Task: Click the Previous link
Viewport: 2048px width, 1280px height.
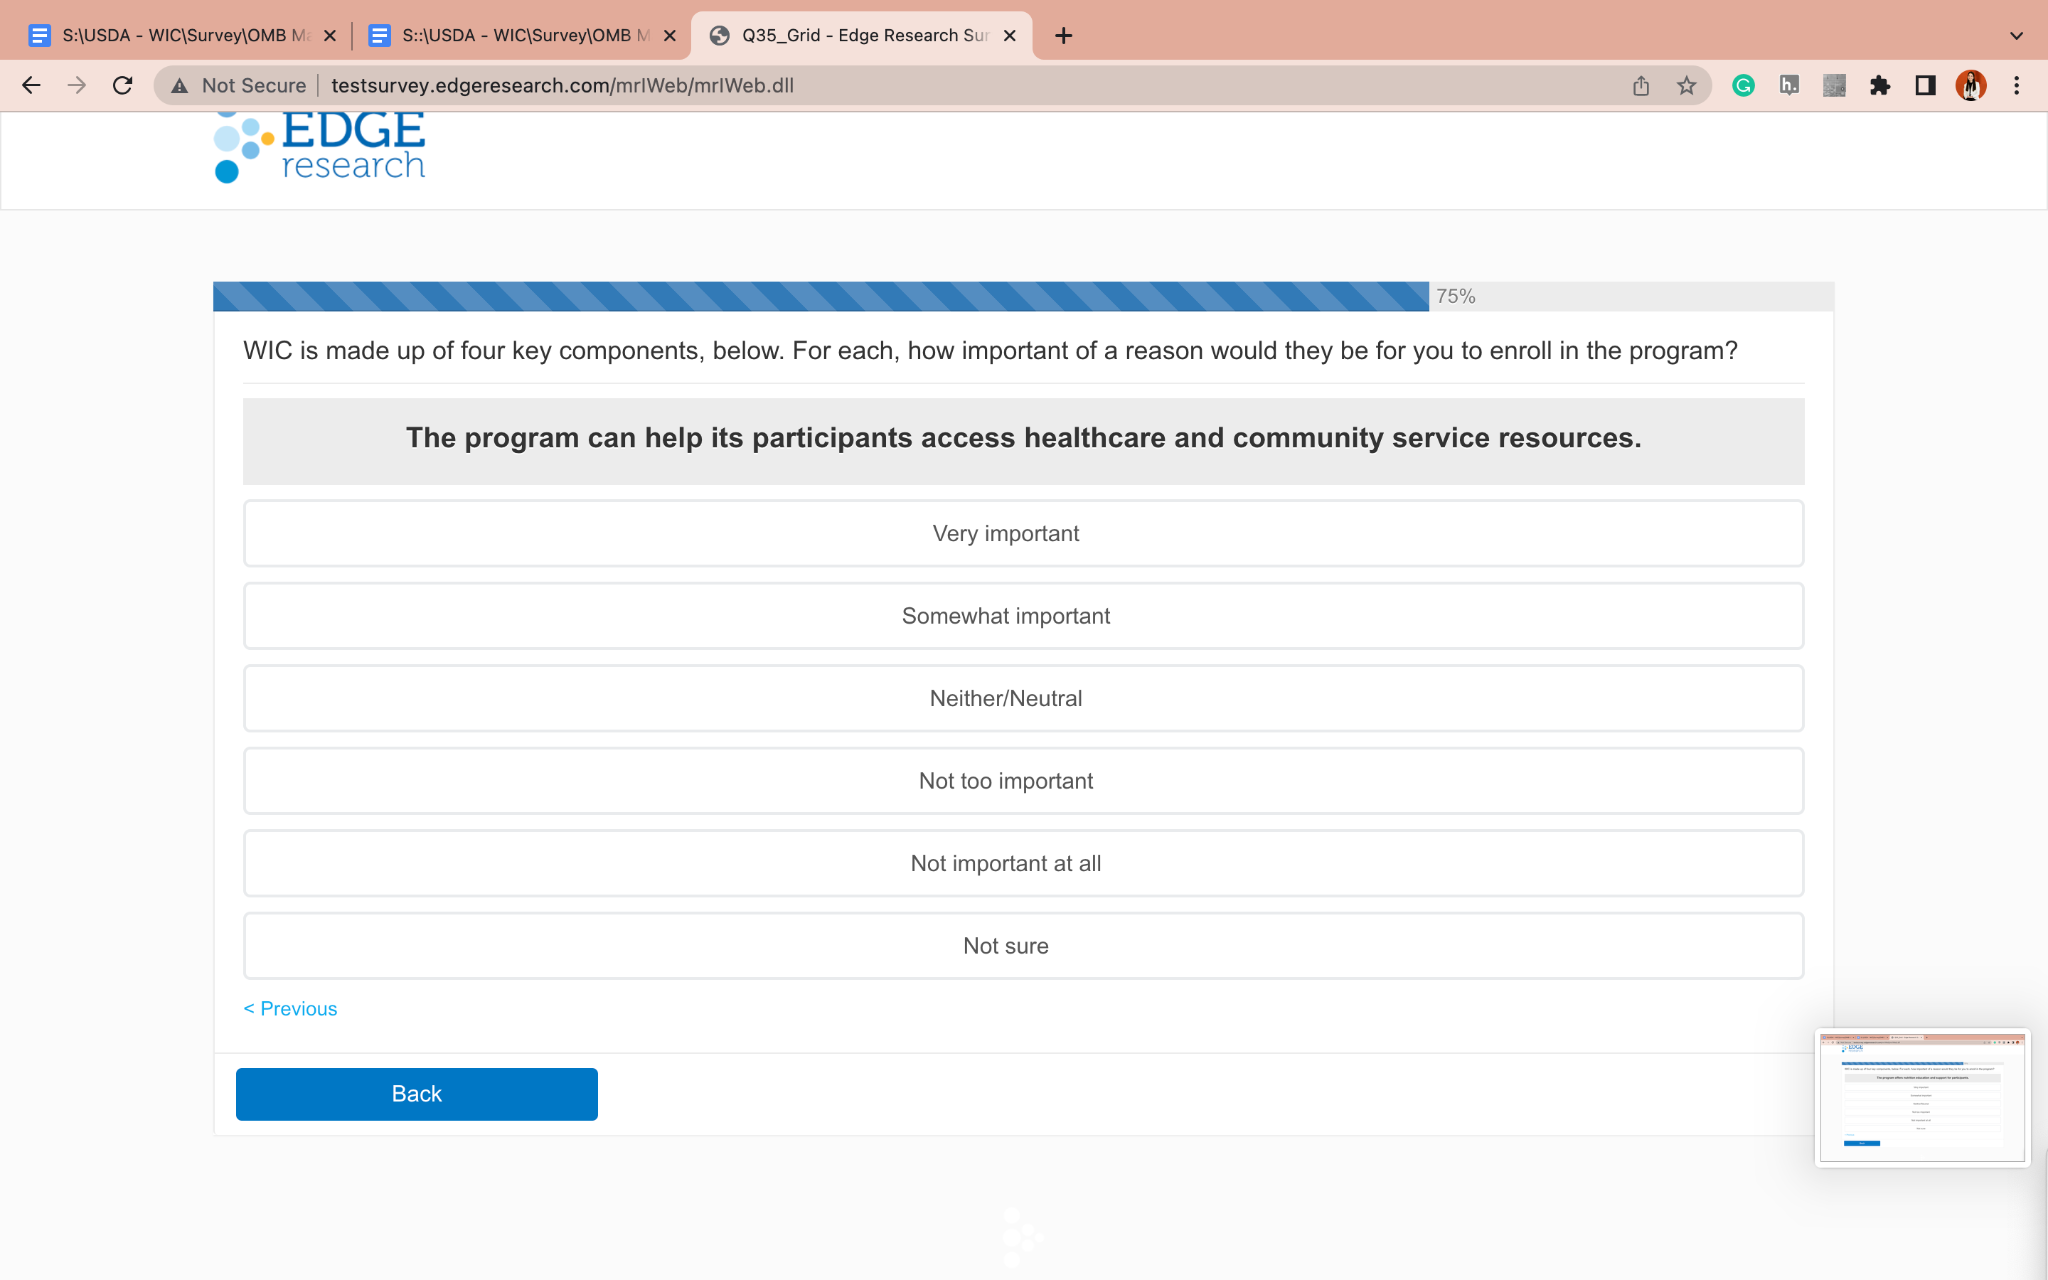Action: tap(290, 1009)
